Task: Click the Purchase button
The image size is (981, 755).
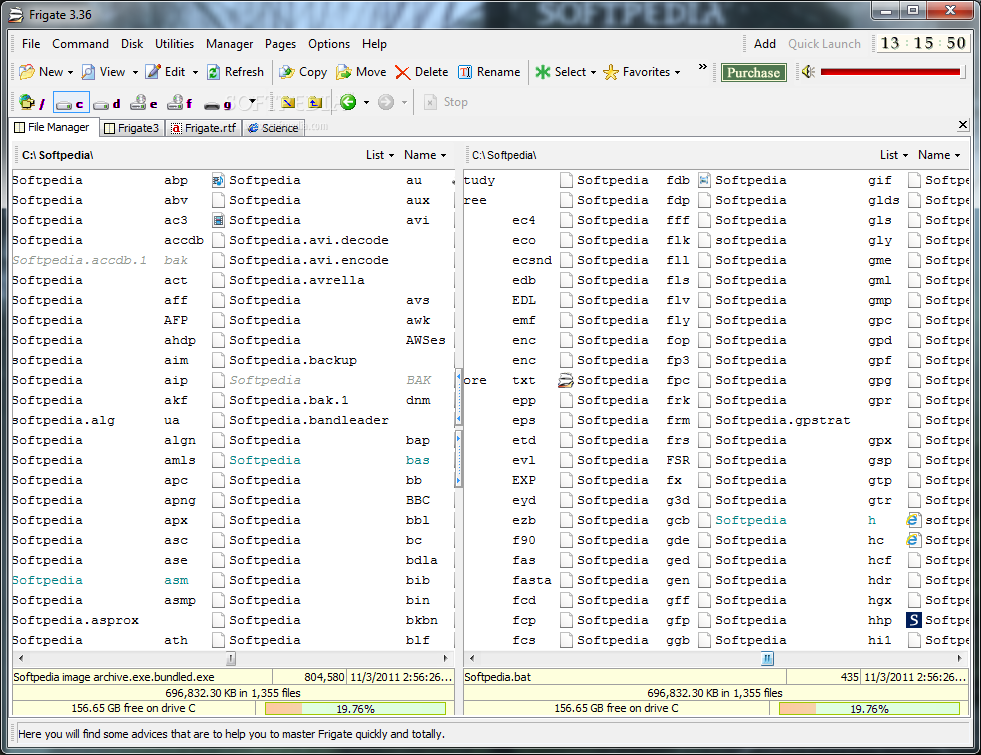Action: (x=753, y=73)
